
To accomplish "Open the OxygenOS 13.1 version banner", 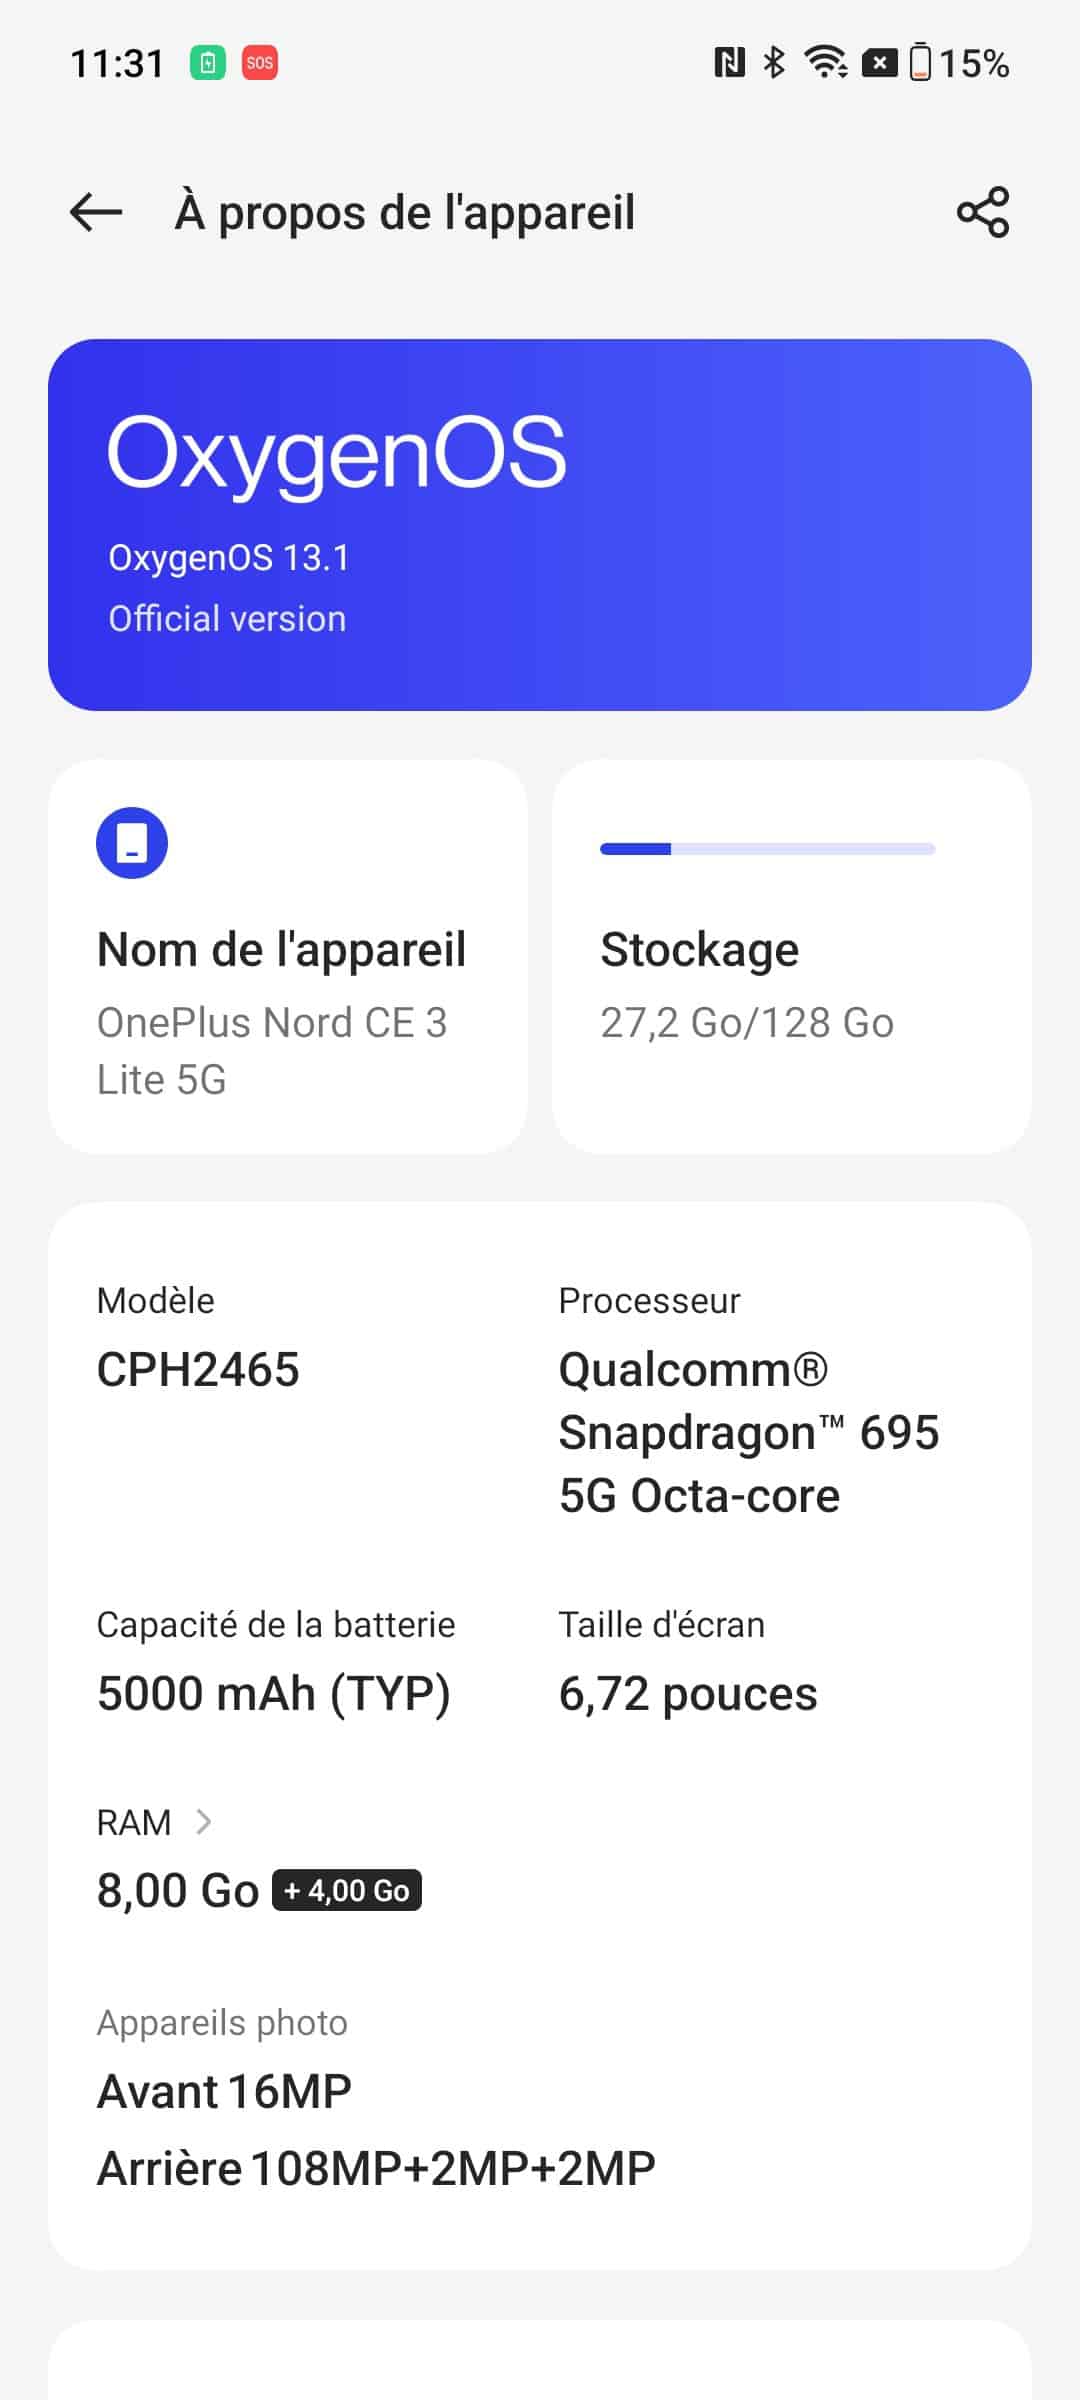I will coord(540,525).
